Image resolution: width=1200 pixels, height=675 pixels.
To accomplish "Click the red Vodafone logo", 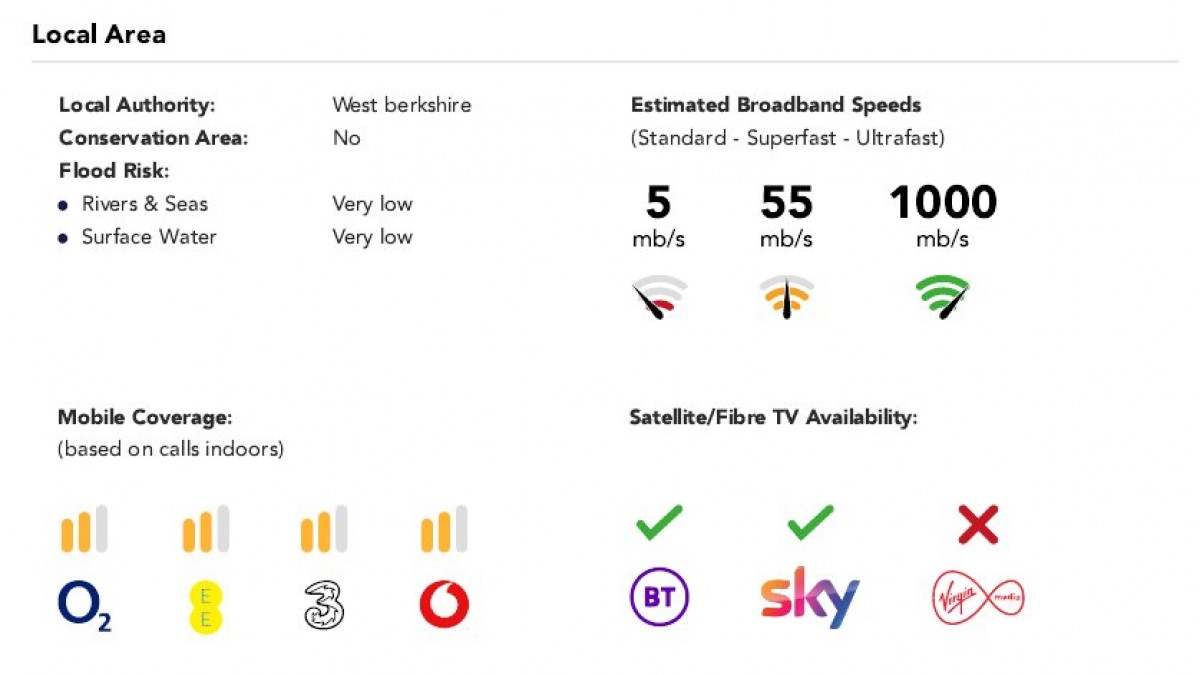I will pos(444,605).
